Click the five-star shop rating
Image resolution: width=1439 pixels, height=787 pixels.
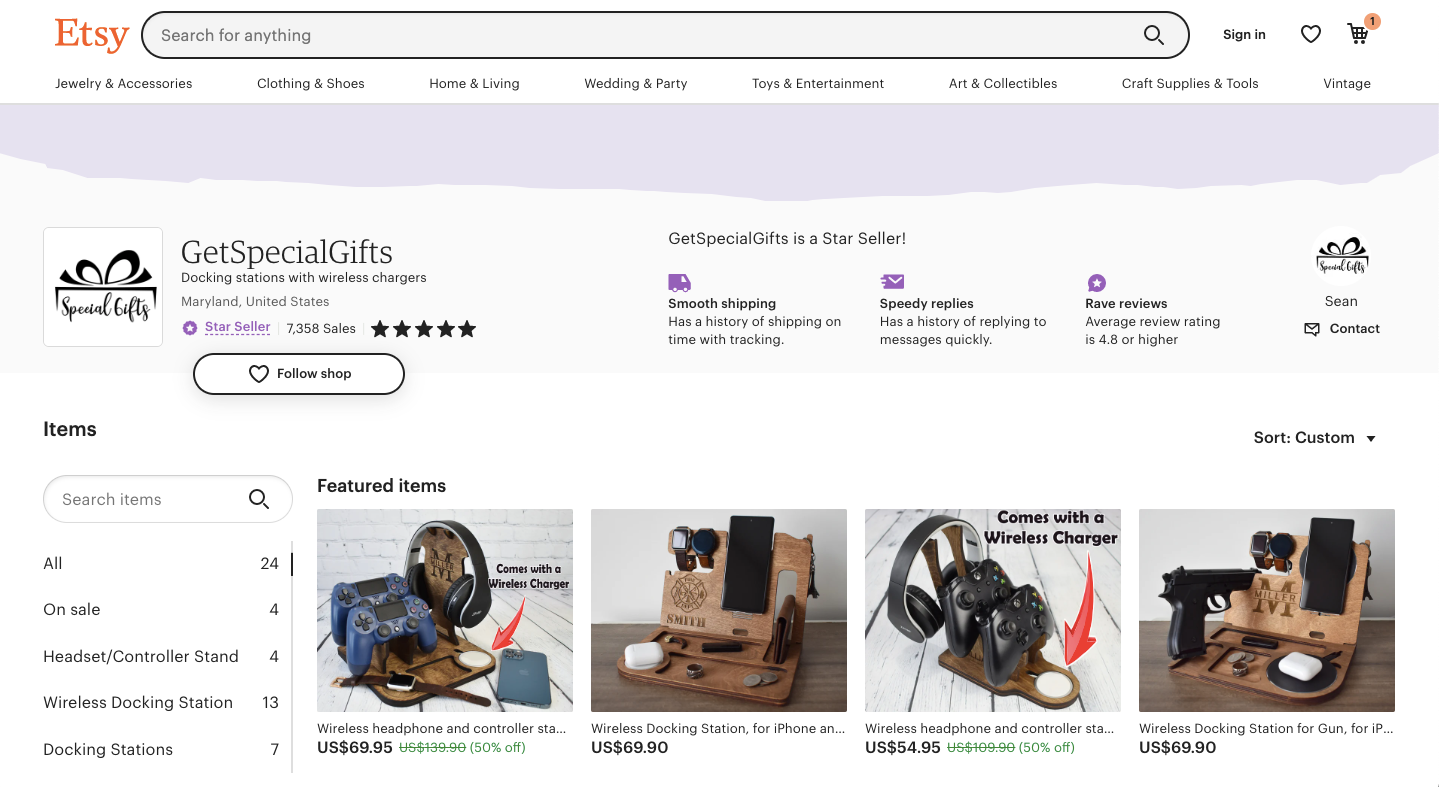pos(423,329)
